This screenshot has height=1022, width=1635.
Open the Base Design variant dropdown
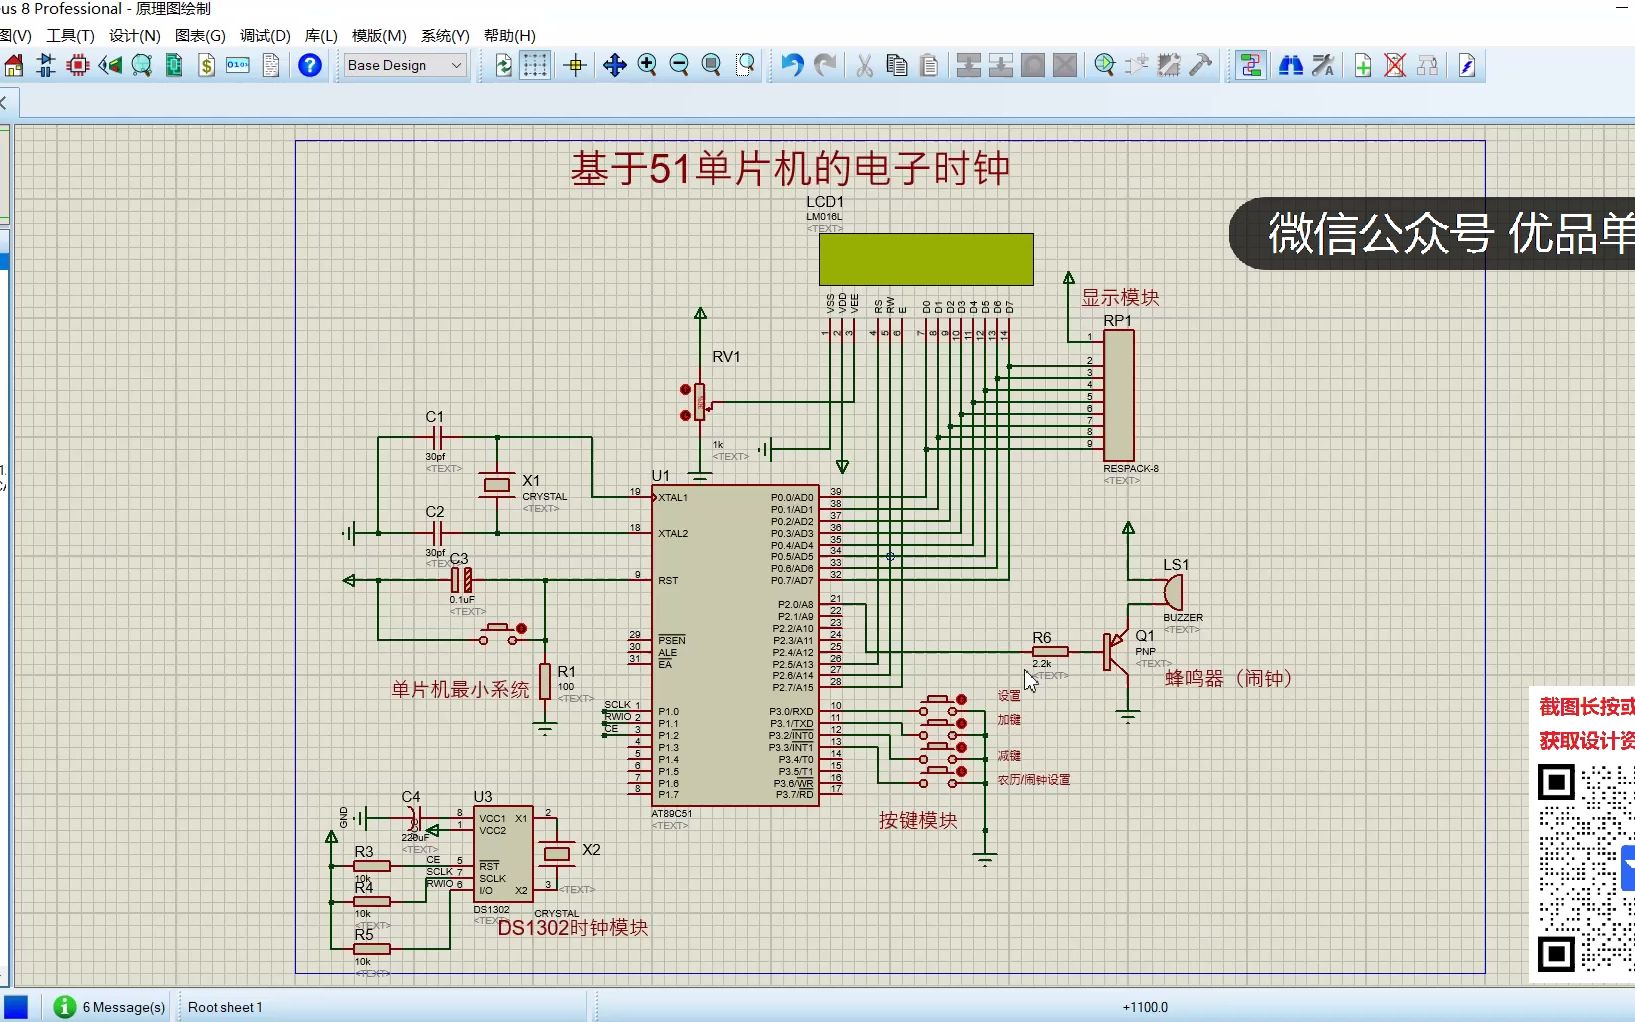(x=405, y=66)
